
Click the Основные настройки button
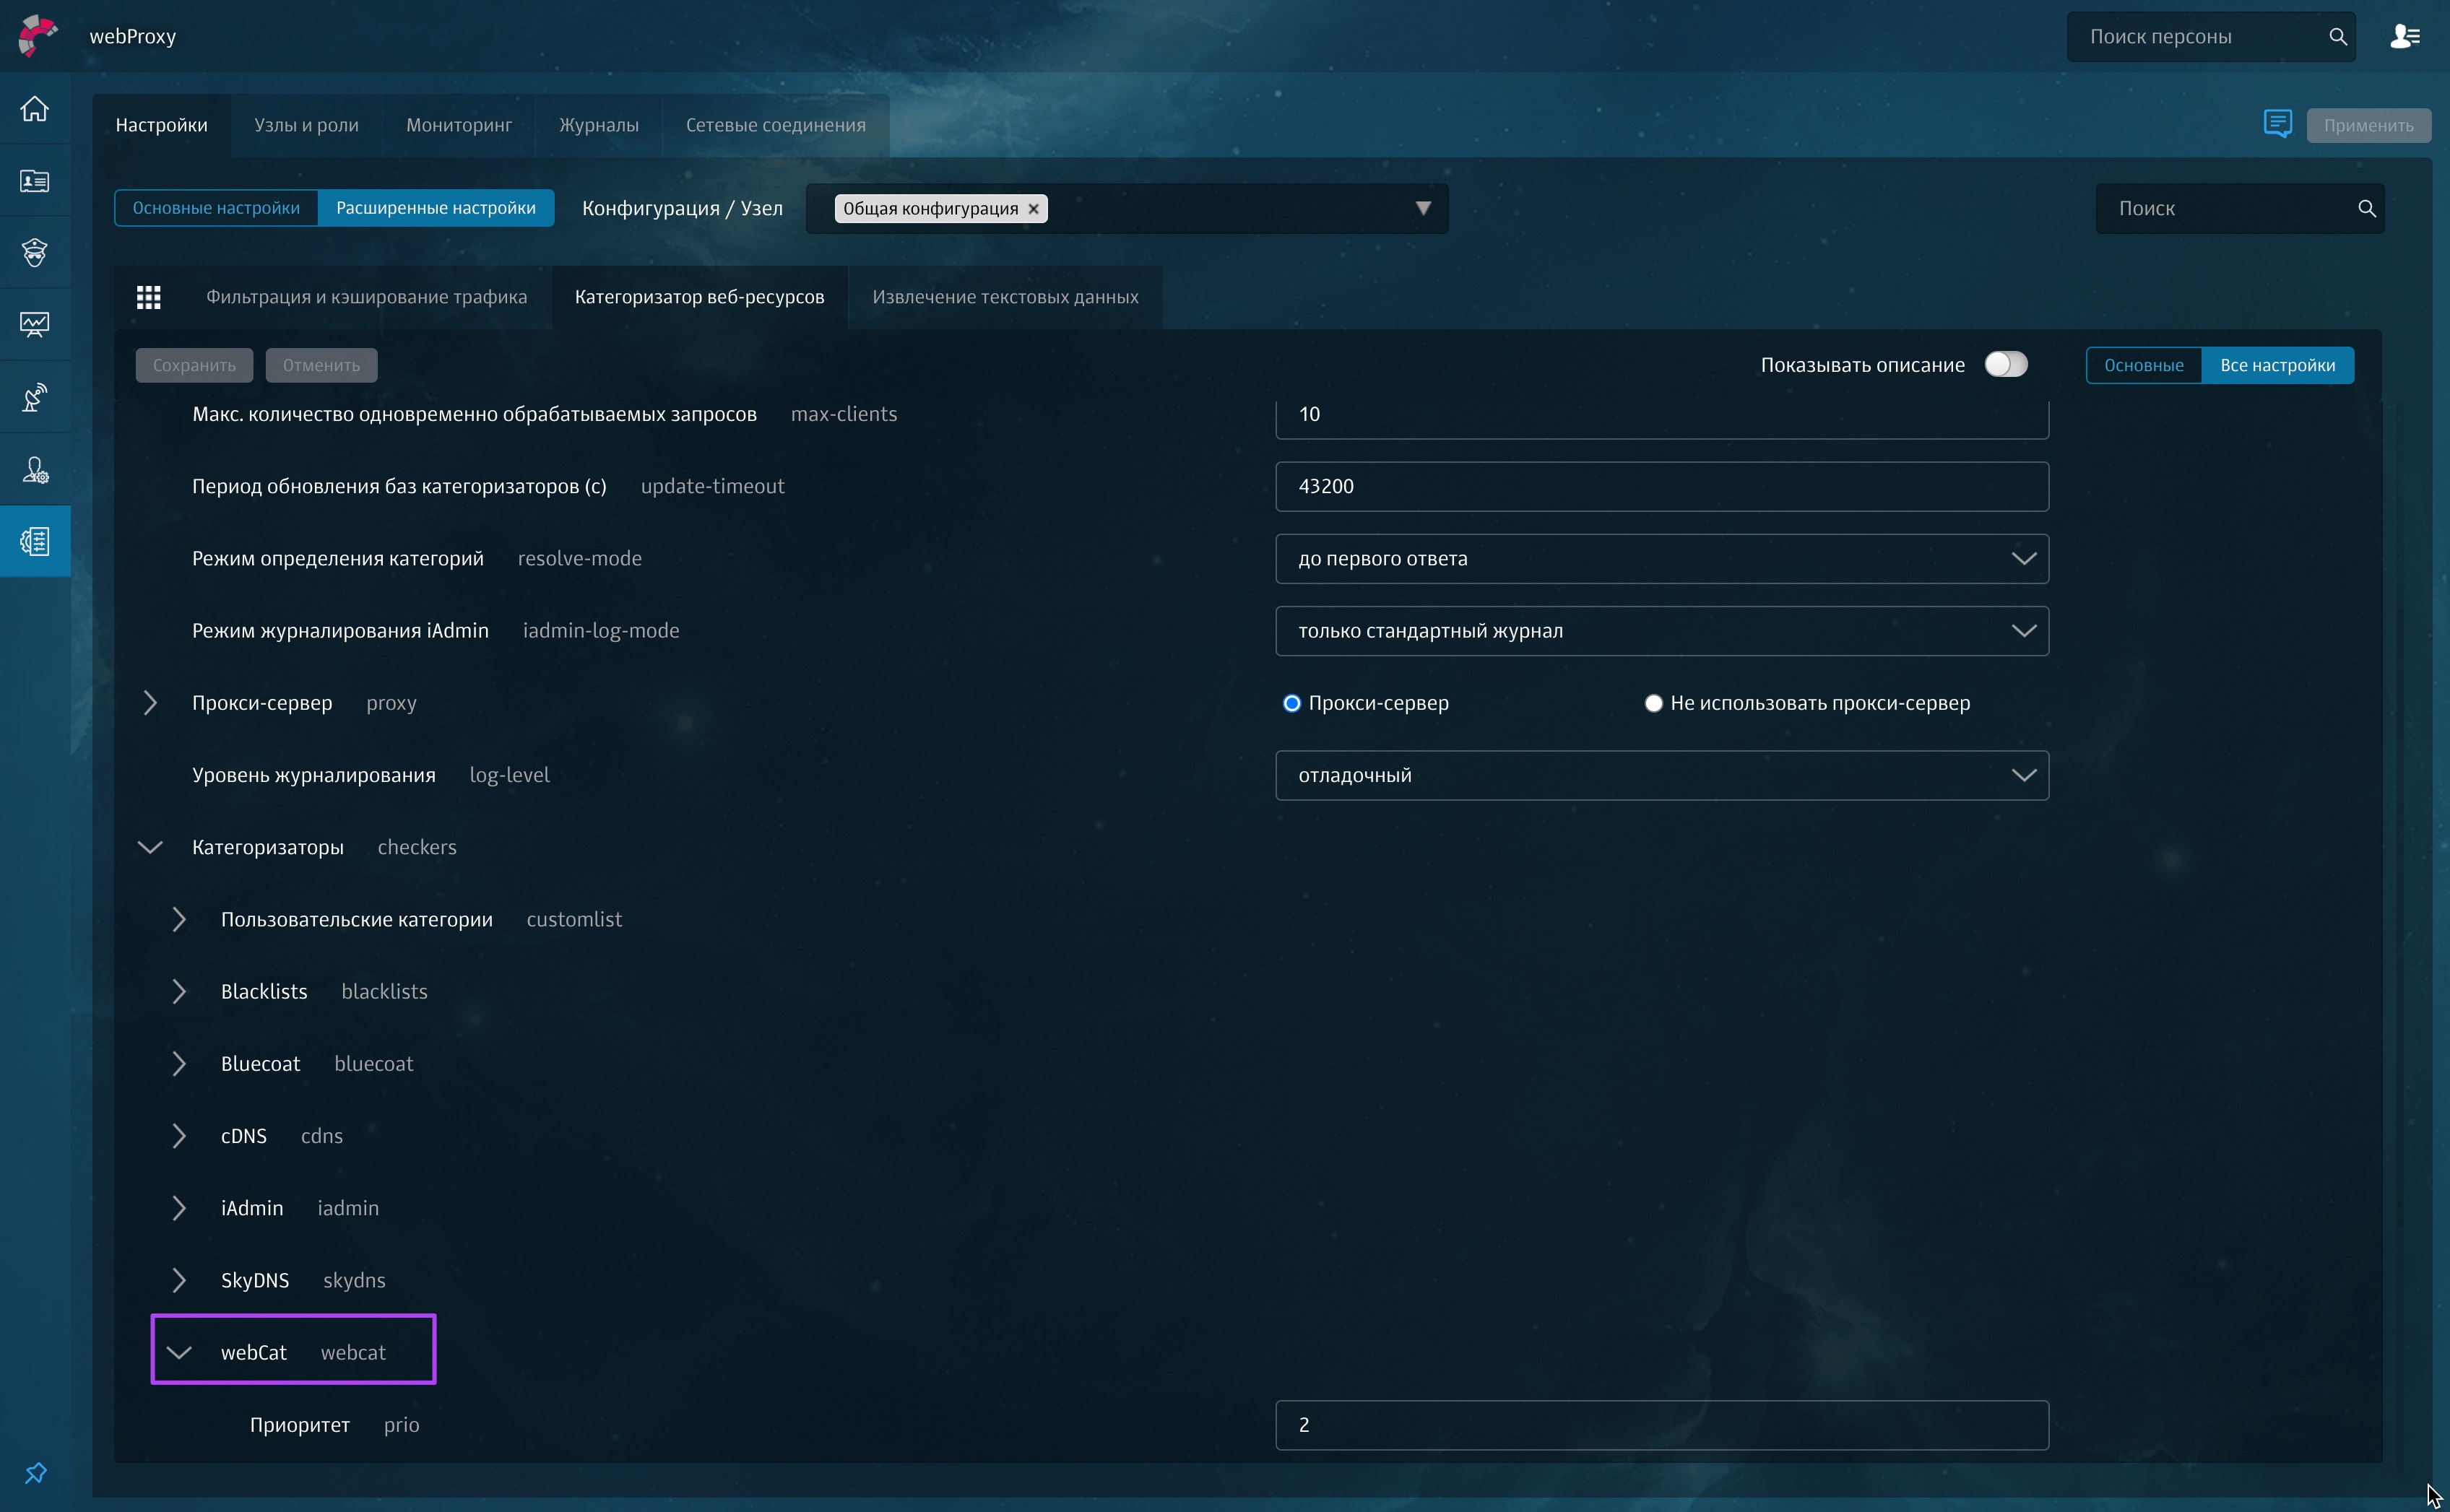tap(216, 208)
